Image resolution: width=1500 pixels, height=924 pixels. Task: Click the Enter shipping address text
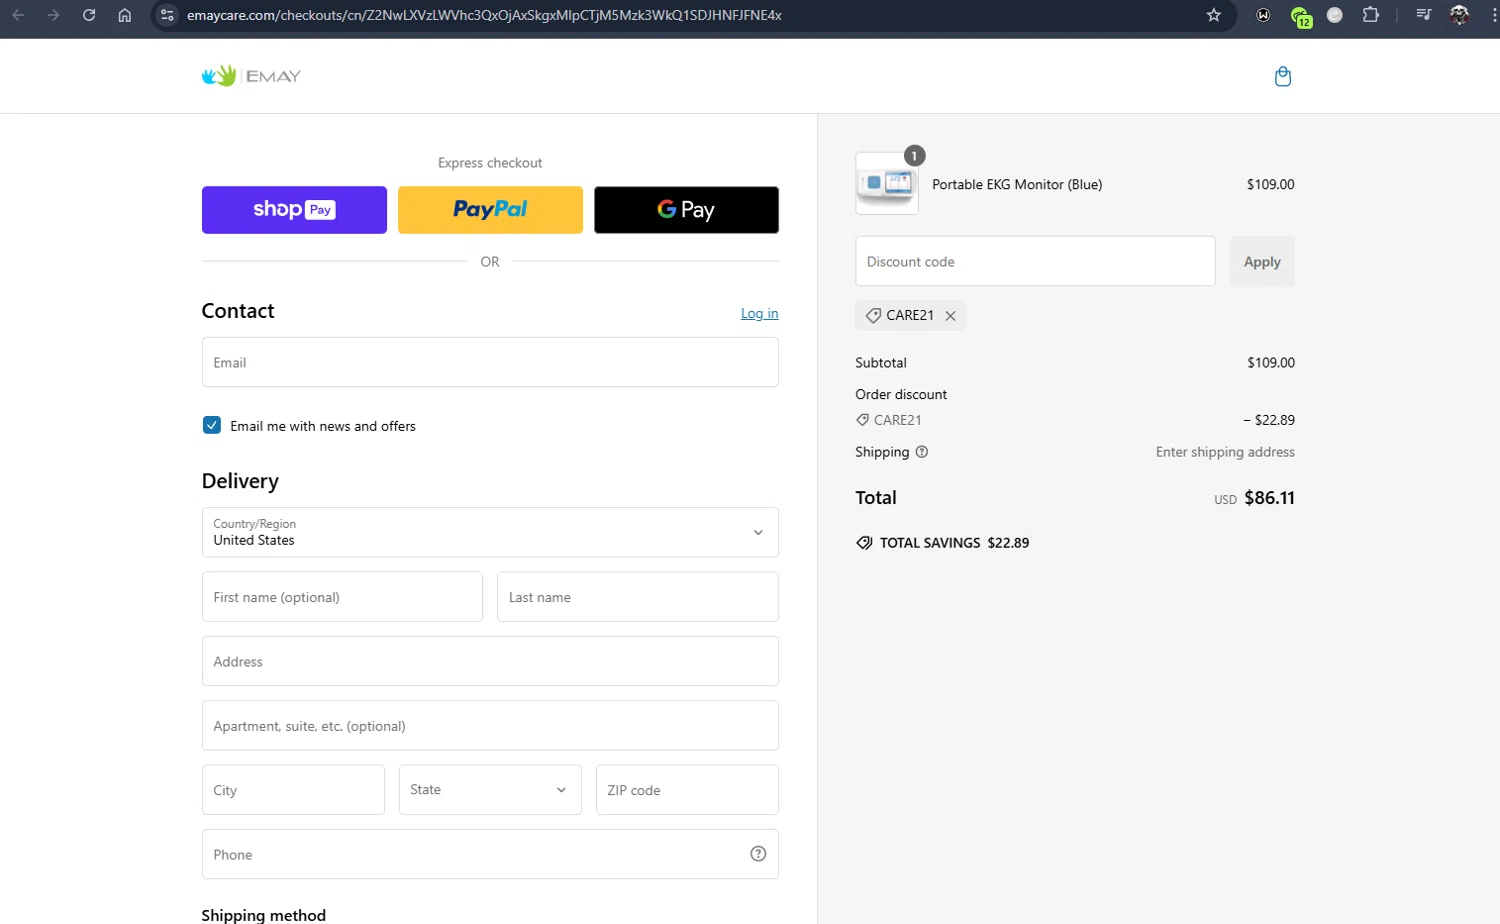point(1225,452)
